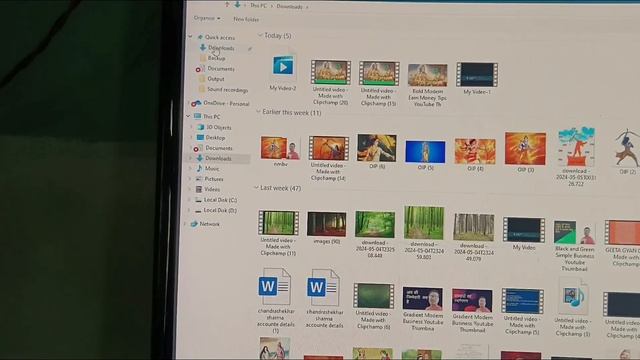This screenshot has height=360, width=640.
Task: Open Videos in navigation pane
Action: [x=211, y=189]
